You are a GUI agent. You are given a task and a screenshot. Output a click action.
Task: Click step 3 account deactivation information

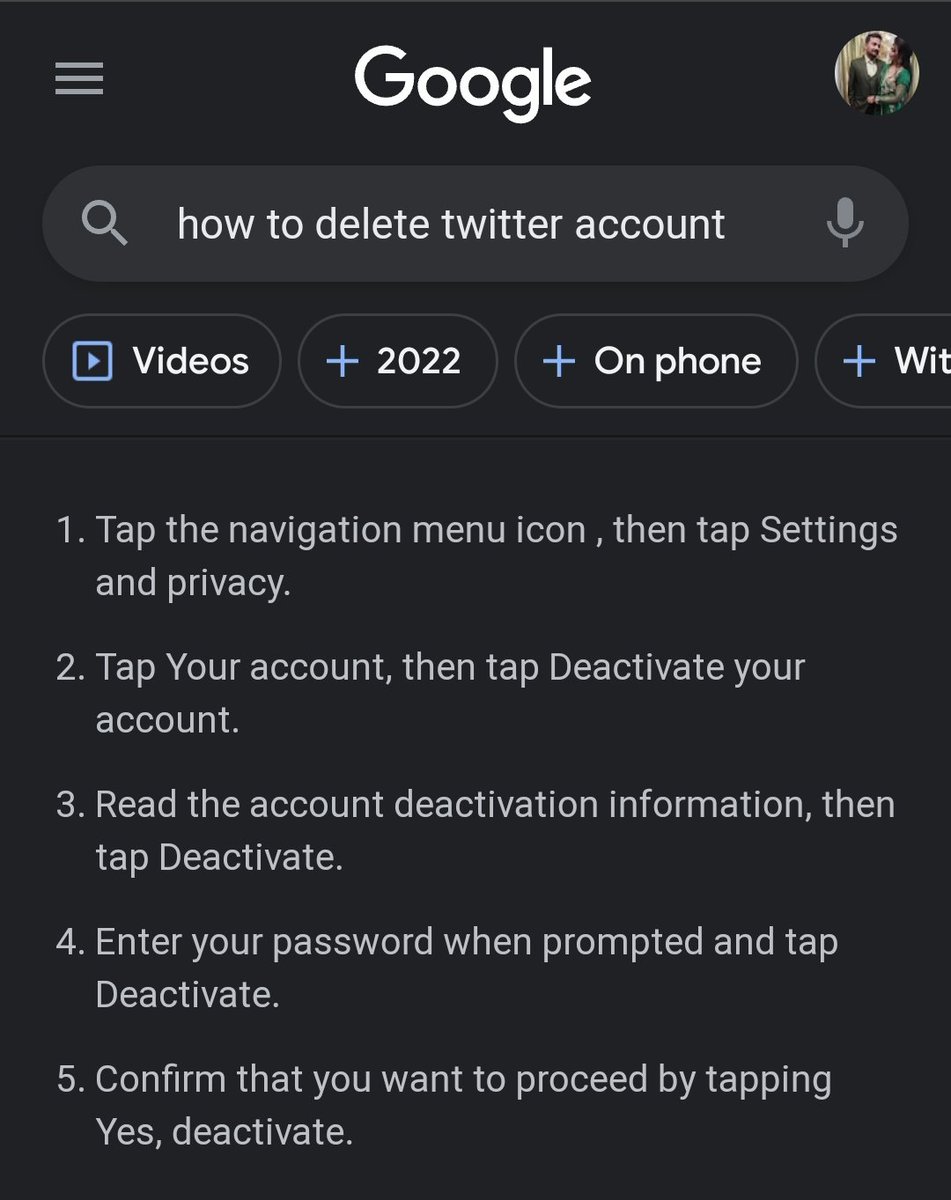pyautogui.click(x=475, y=830)
